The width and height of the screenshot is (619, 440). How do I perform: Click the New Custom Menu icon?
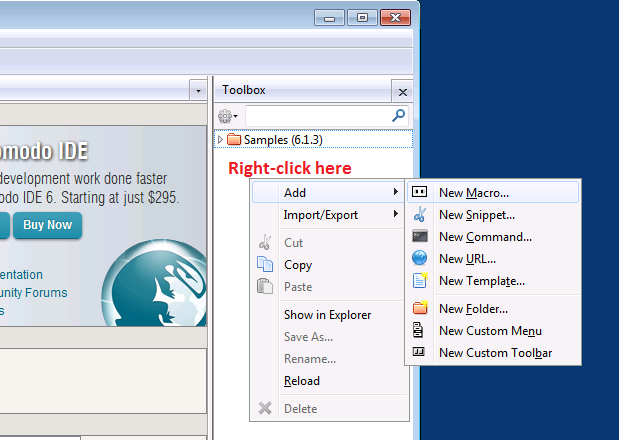418,330
